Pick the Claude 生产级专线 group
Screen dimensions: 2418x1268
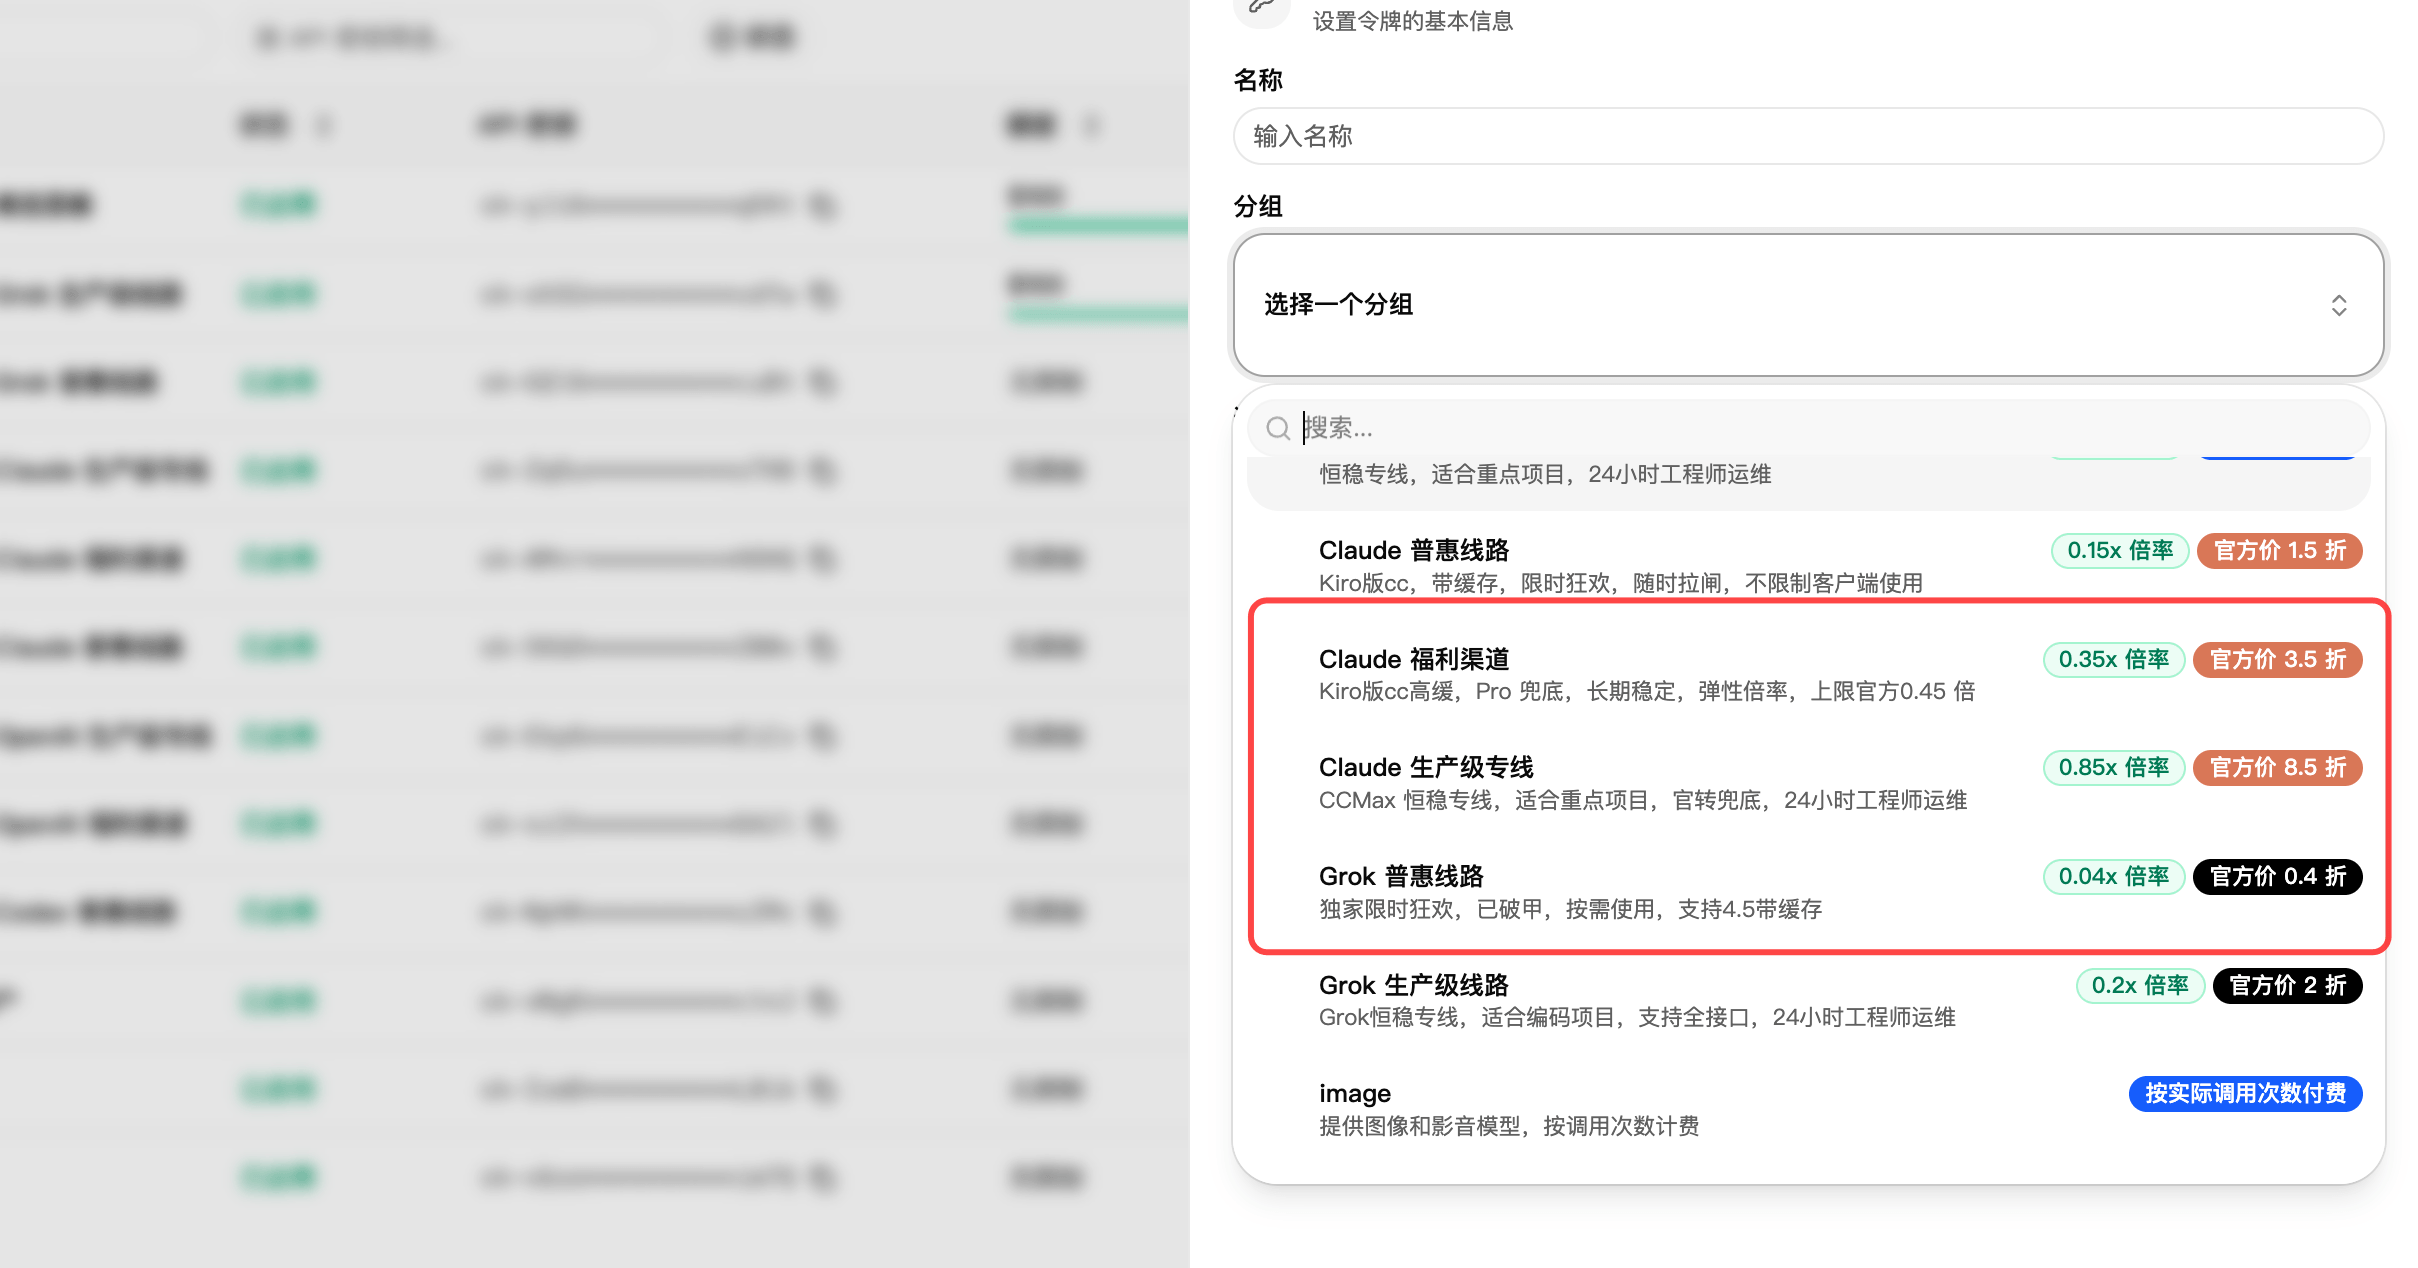tap(1808, 782)
